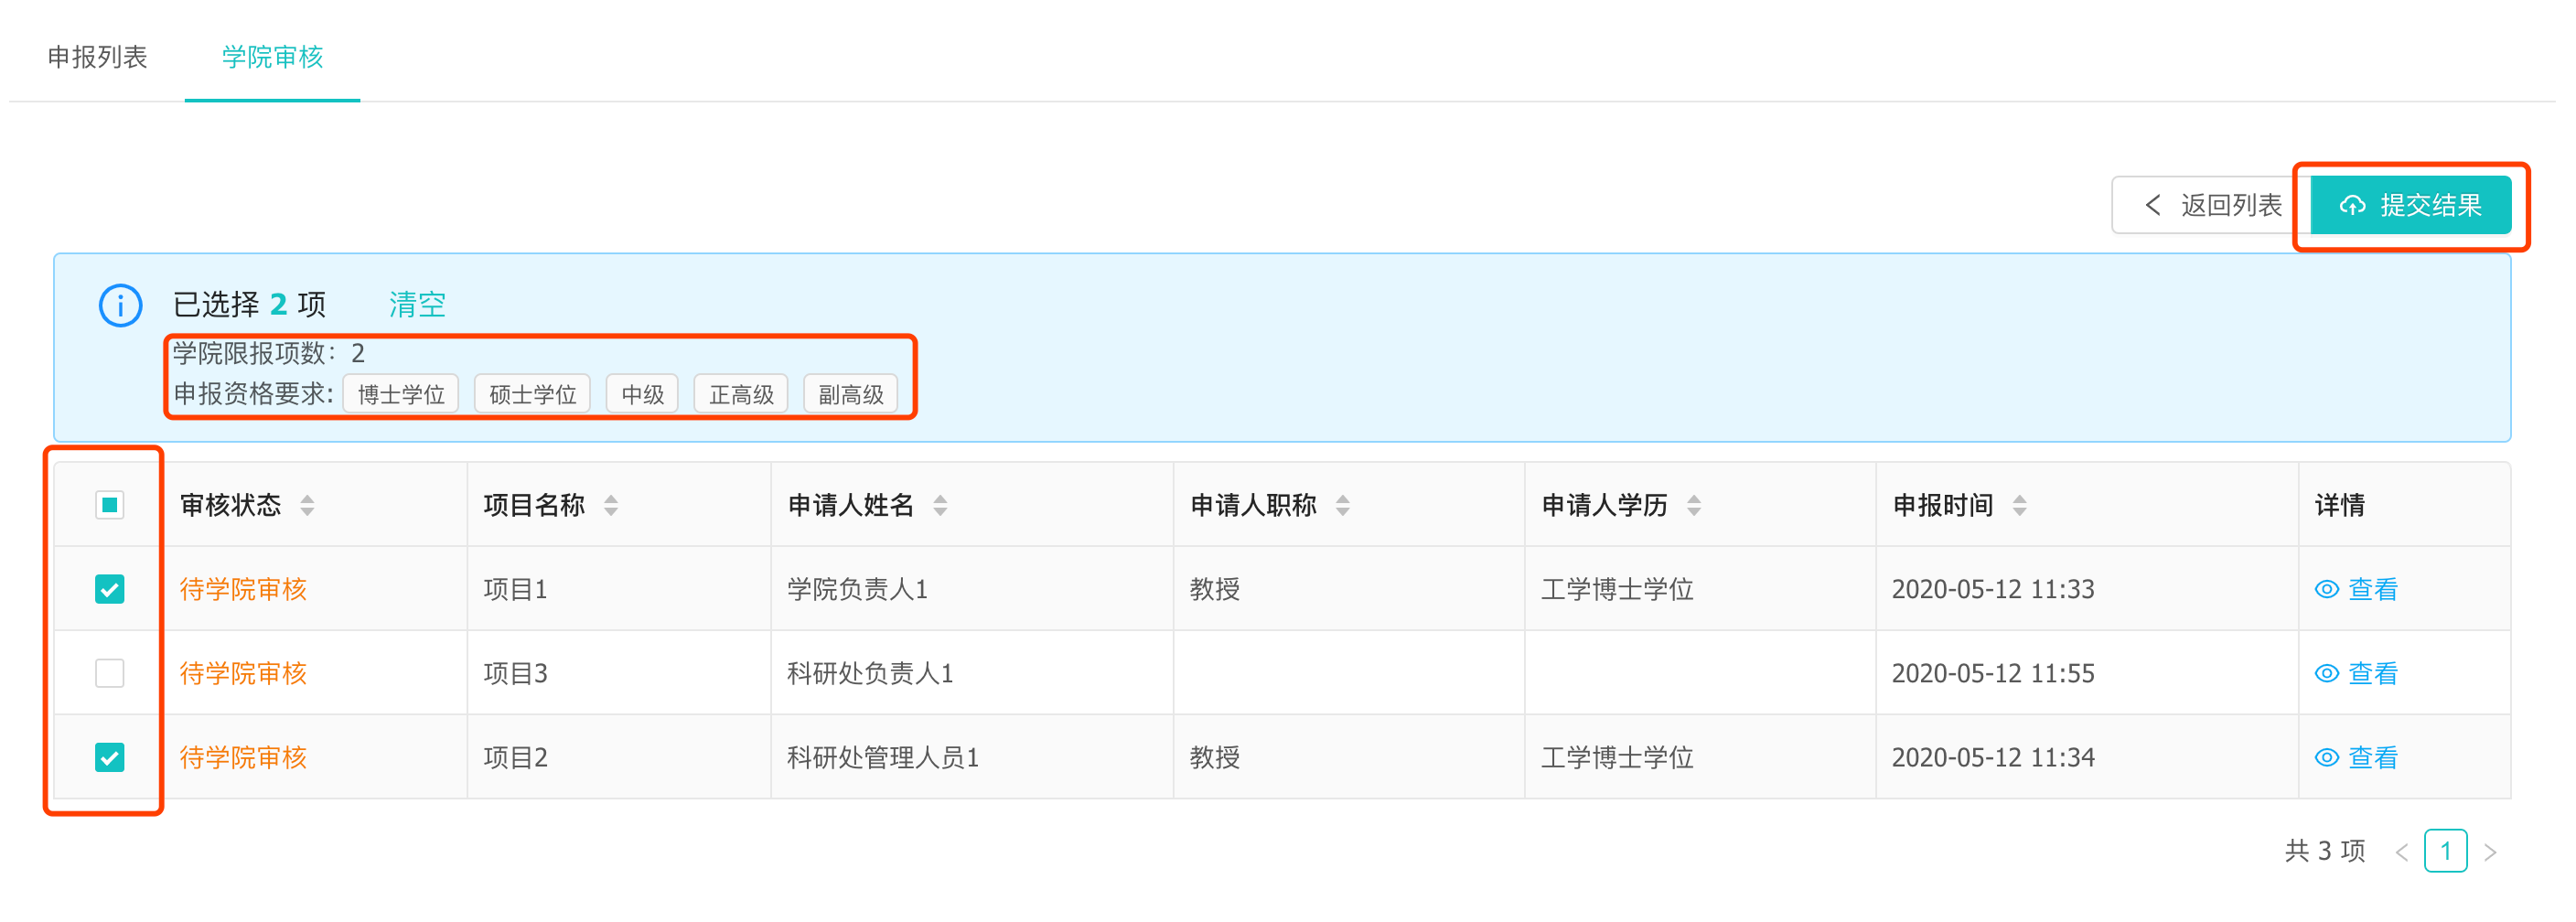Select the 学院审核 tab

pyautogui.click(x=272, y=57)
